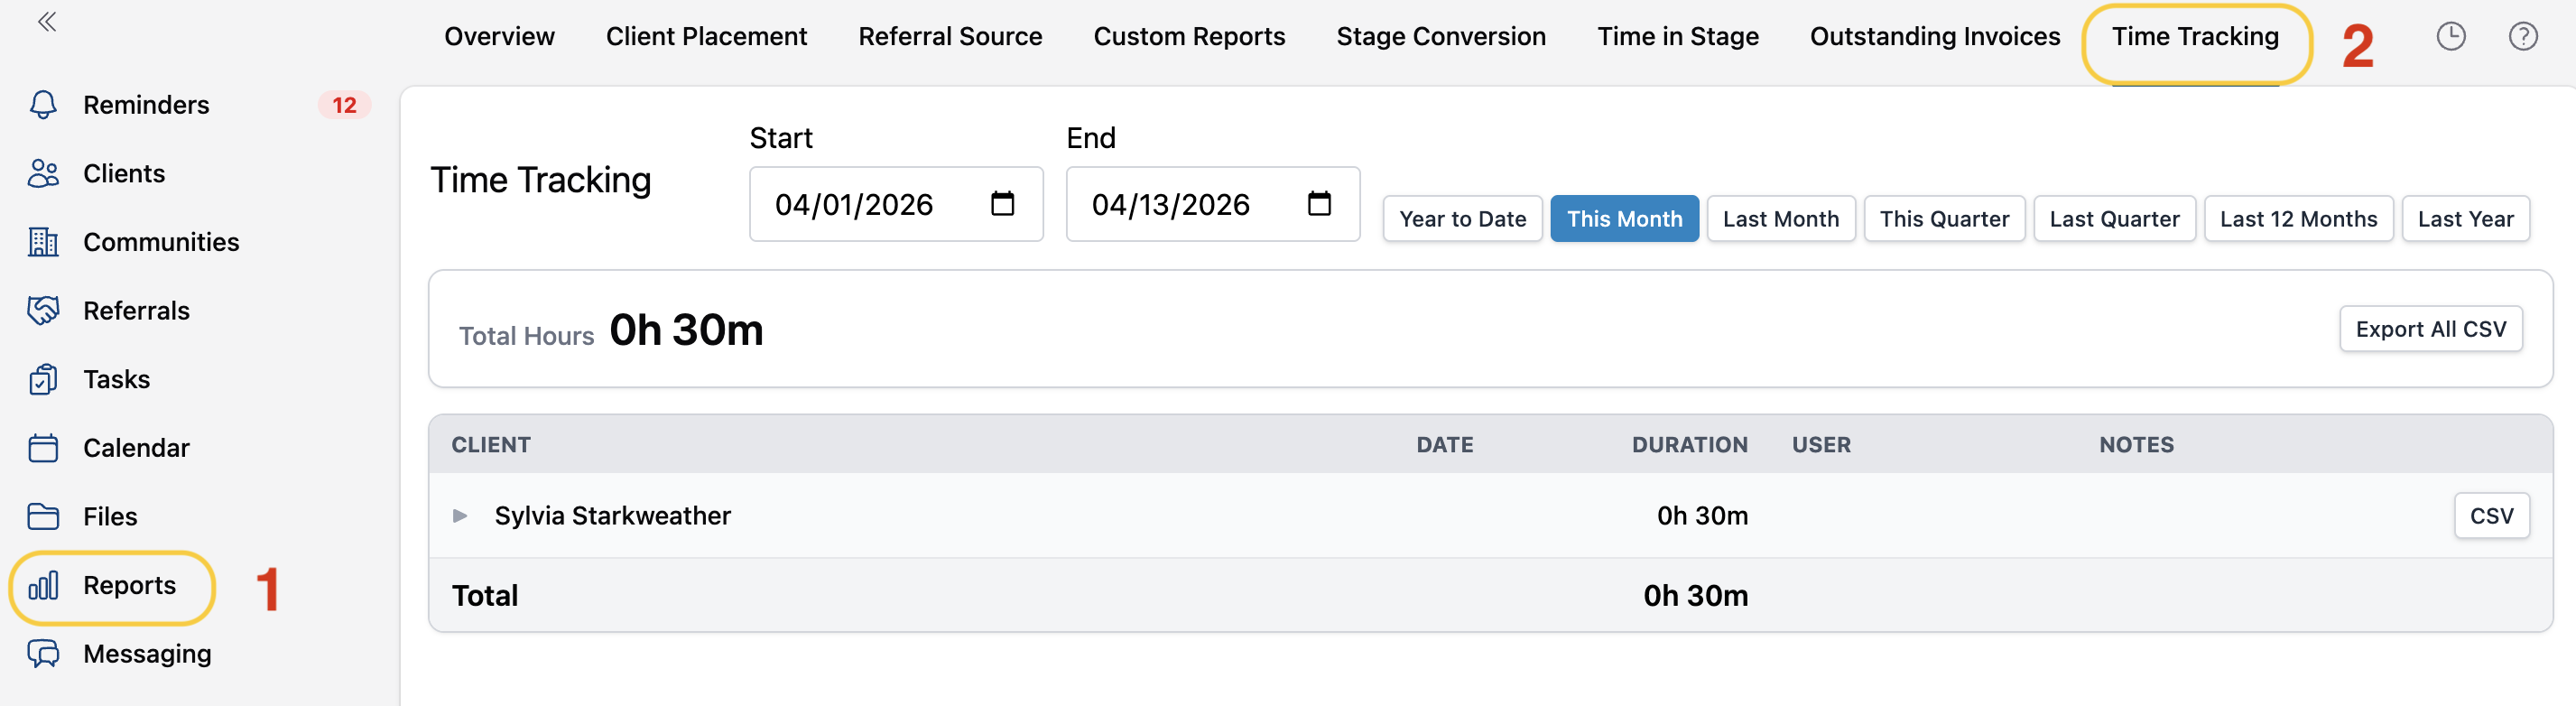This screenshot has height=706, width=2576.
Task: Open the Outstanding Invoices tab
Action: [1934, 37]
